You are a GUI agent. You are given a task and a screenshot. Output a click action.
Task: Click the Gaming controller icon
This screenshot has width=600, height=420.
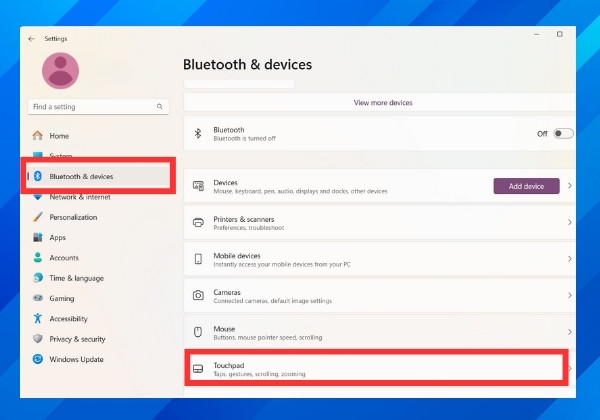pos(38,298)
